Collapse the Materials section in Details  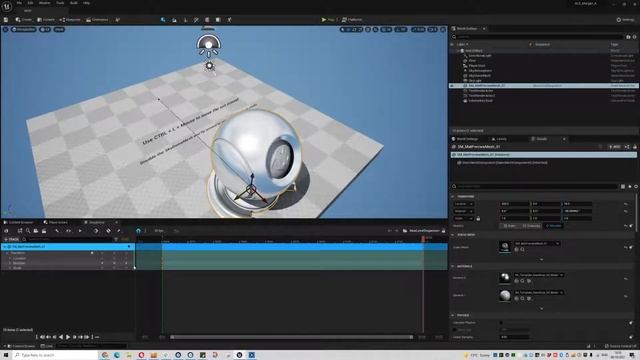tap(453, 267)
